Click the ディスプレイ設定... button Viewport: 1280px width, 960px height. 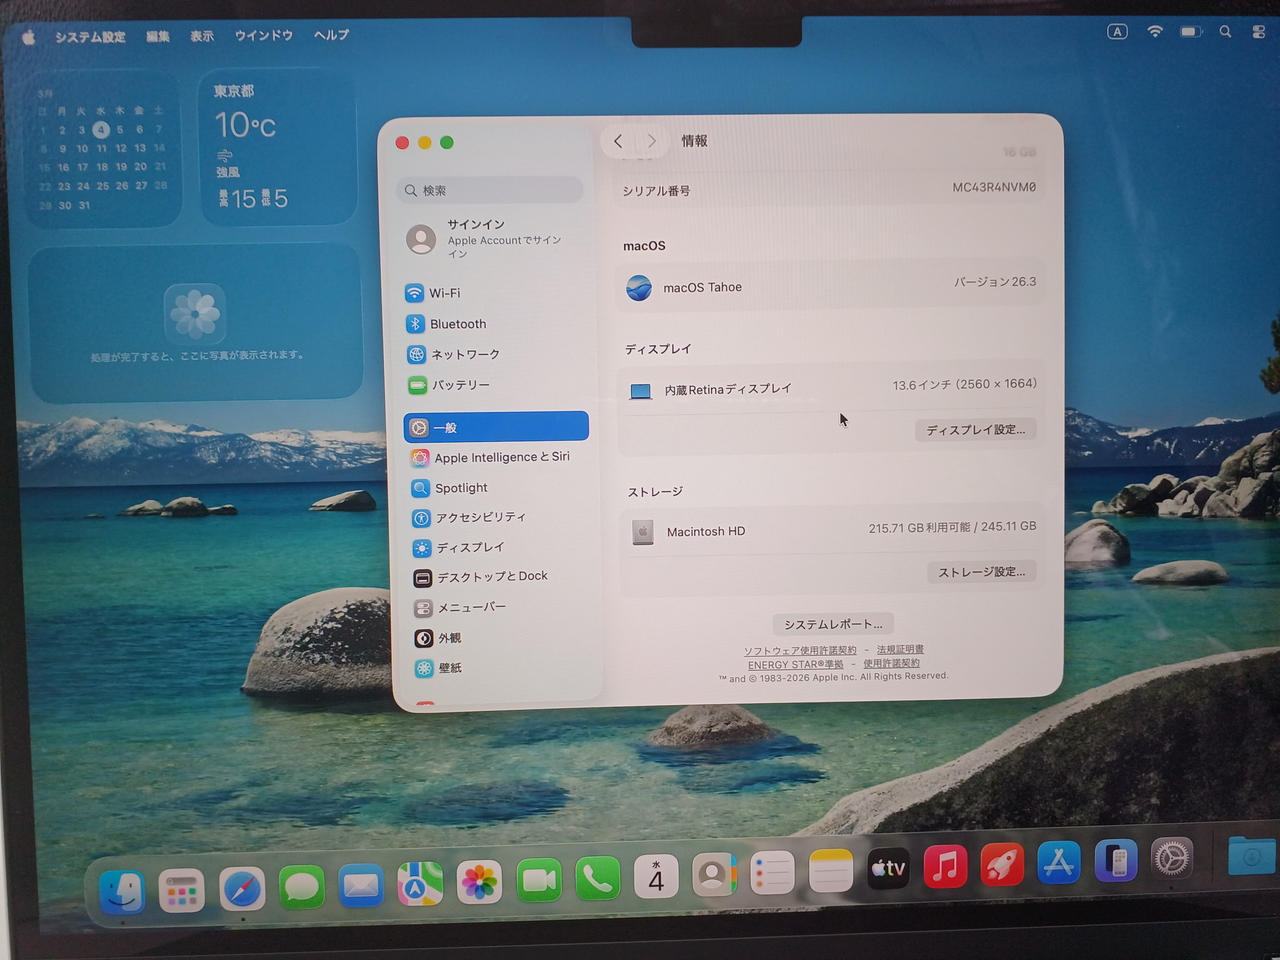975,430
